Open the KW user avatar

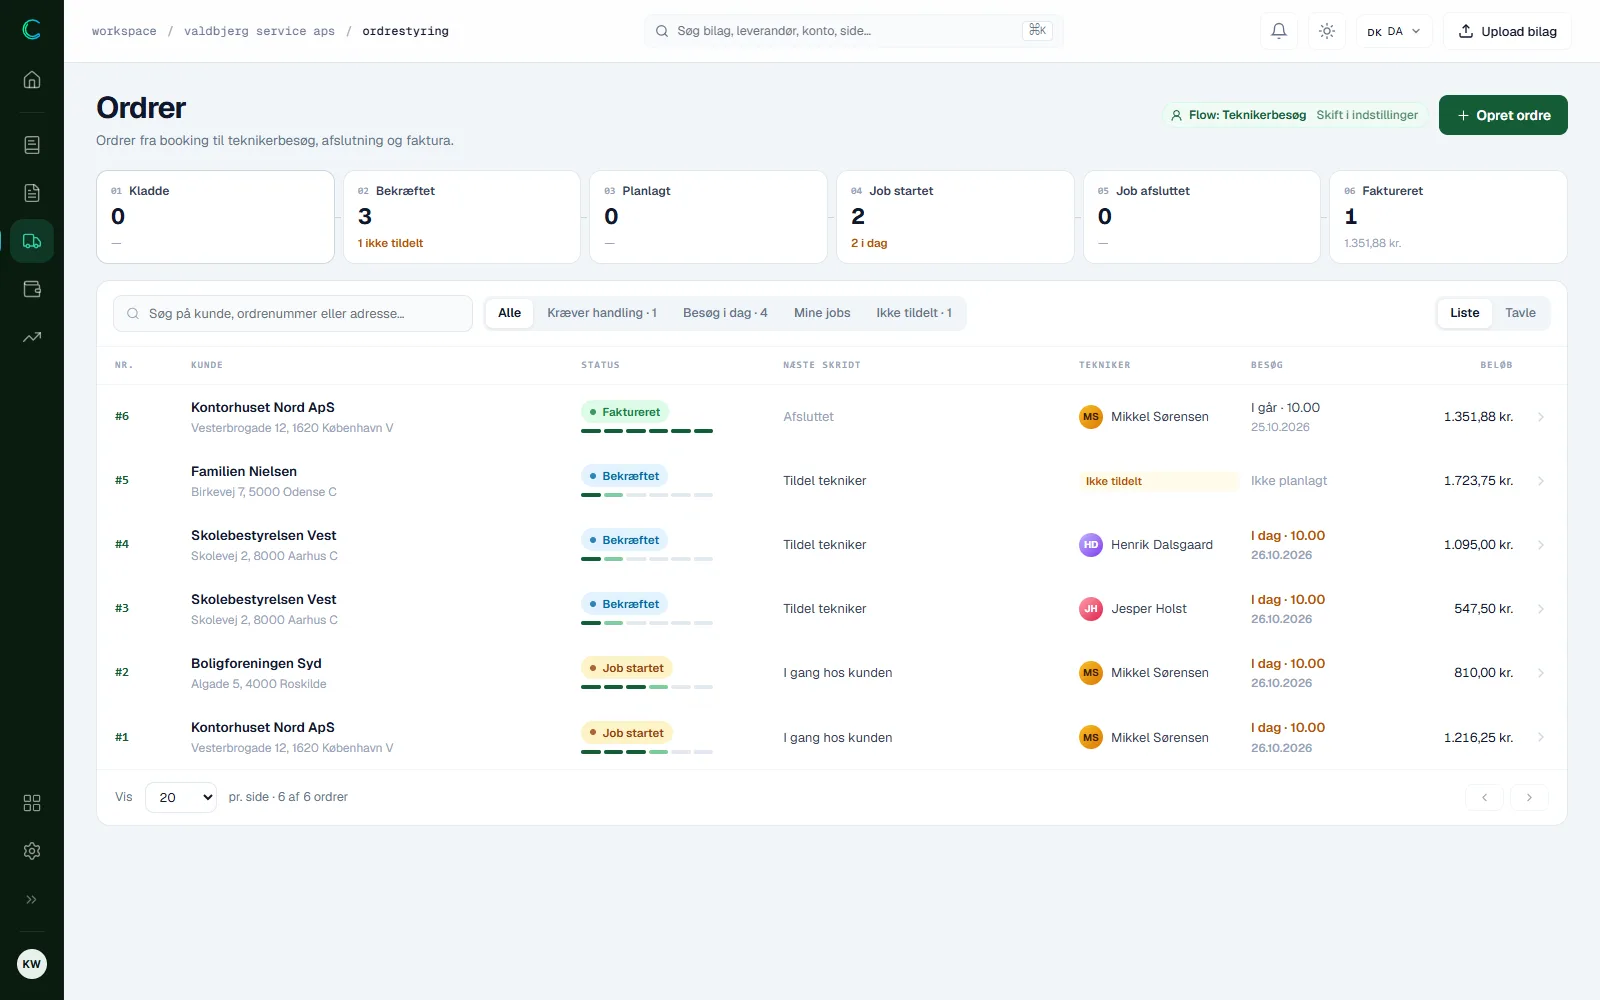pyautogui.click(x=32, y=964)
